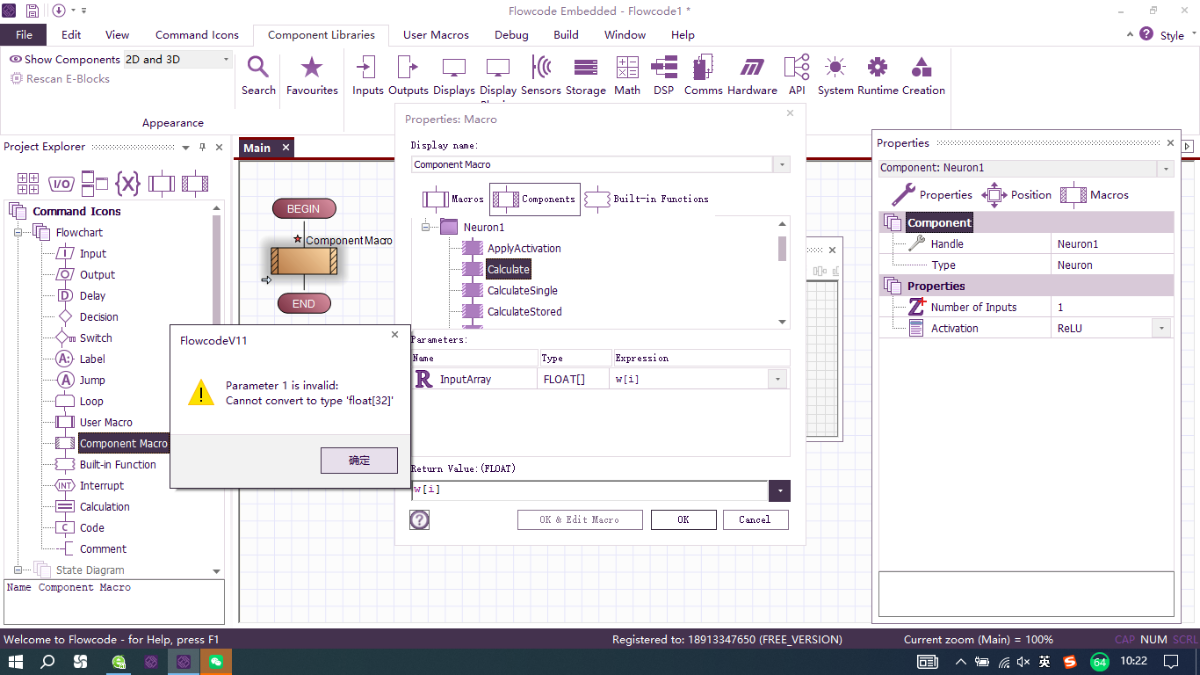This screenshot has height=675, width=1200.
Task: Open the Runtime component library
Action: point(877,77)
